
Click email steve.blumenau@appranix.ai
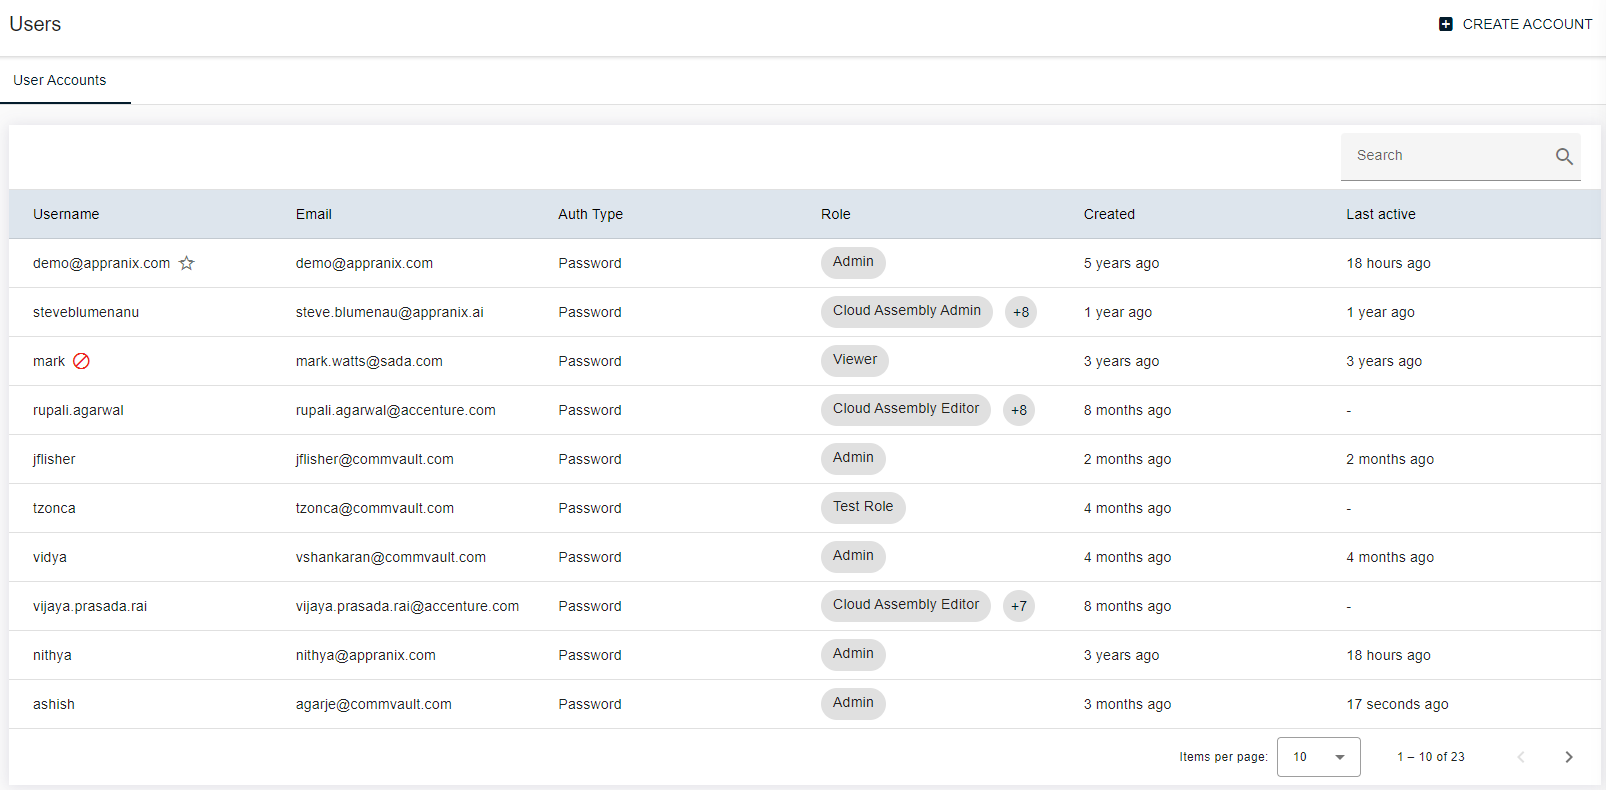click(x=389, y=312)
